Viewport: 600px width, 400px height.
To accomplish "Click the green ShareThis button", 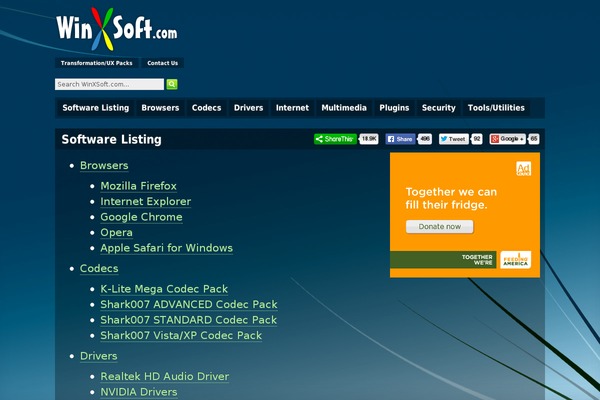I will [x=335, y=139].
